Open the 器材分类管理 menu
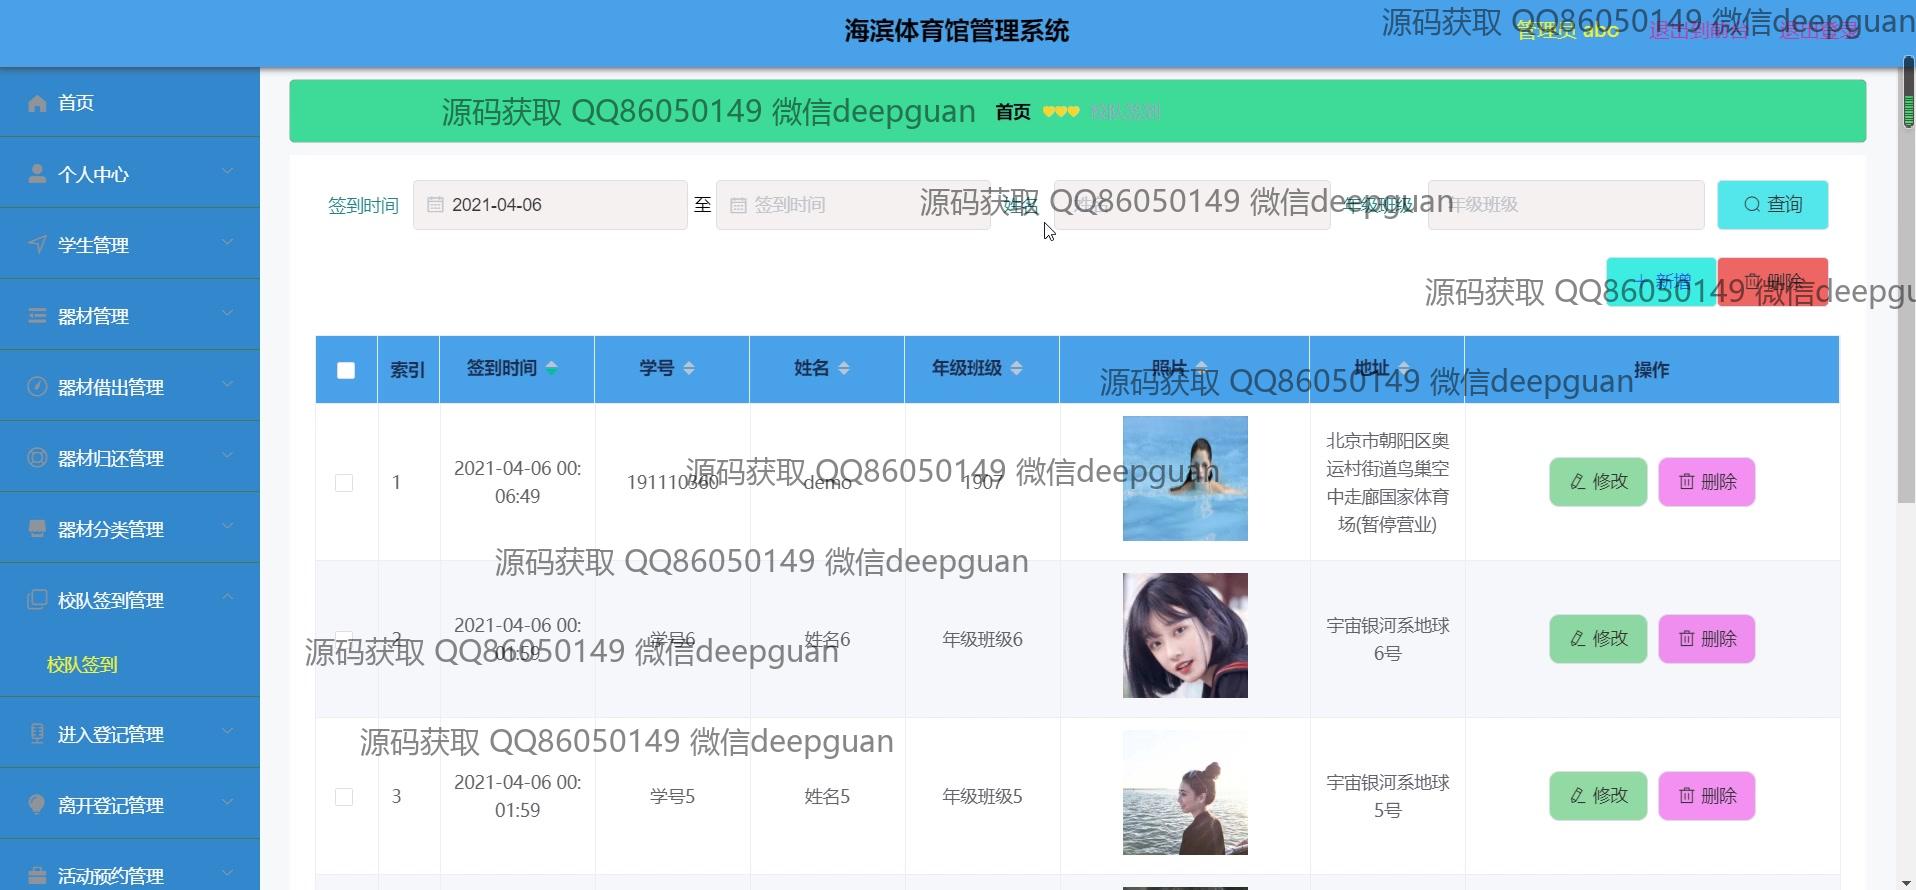The height and width of the screenshot is (890, 1916). [110, 529]
